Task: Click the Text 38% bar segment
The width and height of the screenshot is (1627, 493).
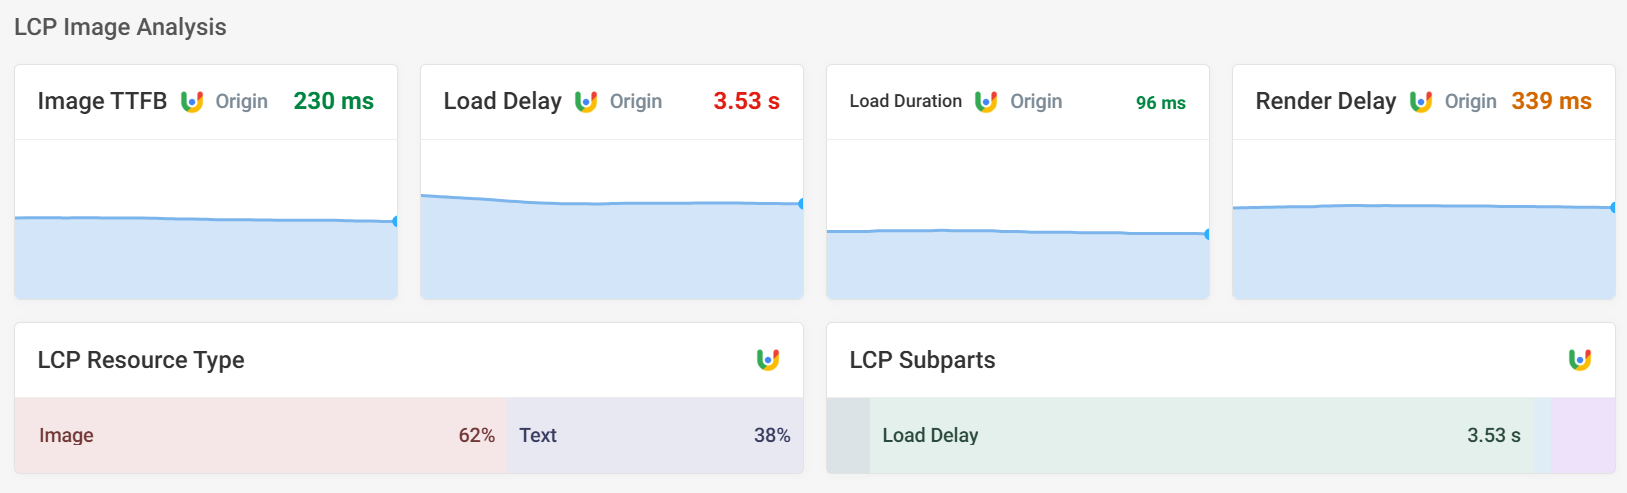Action: click(x=654, y=435)
